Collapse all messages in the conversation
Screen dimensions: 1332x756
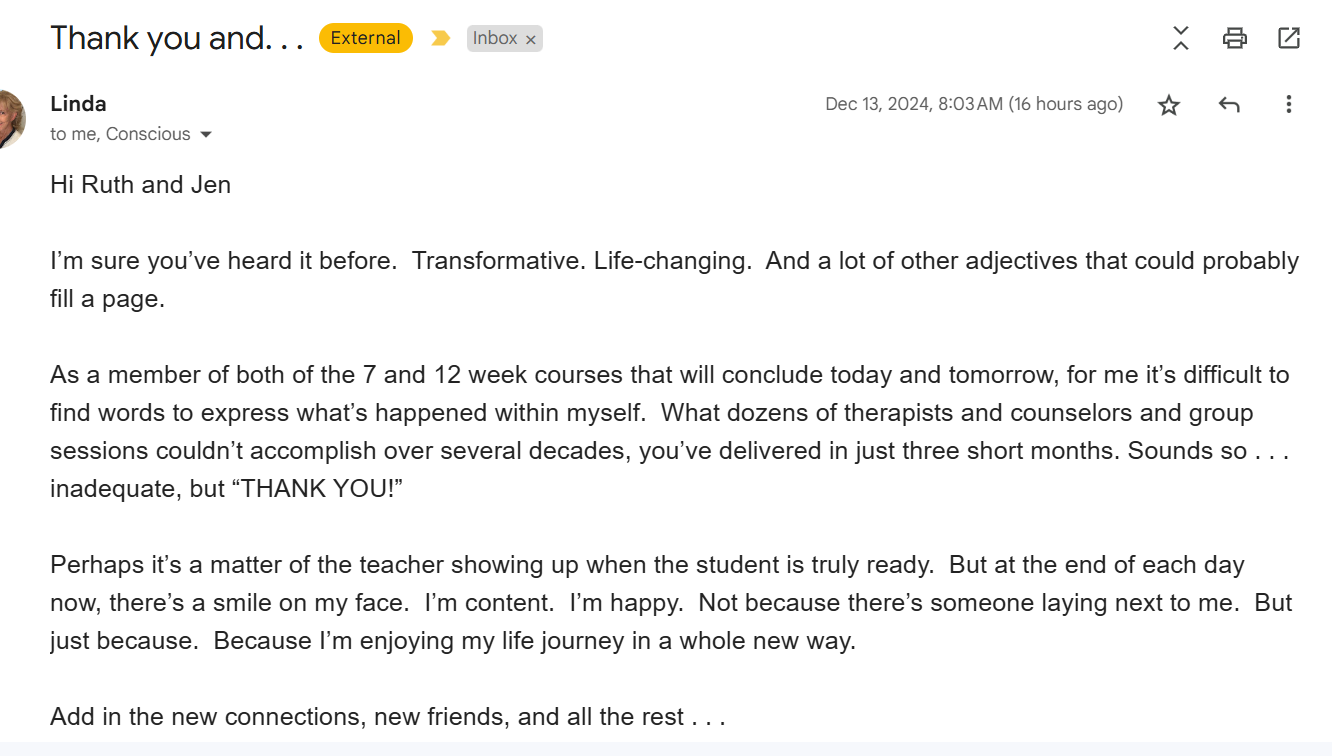point(1181,38)
